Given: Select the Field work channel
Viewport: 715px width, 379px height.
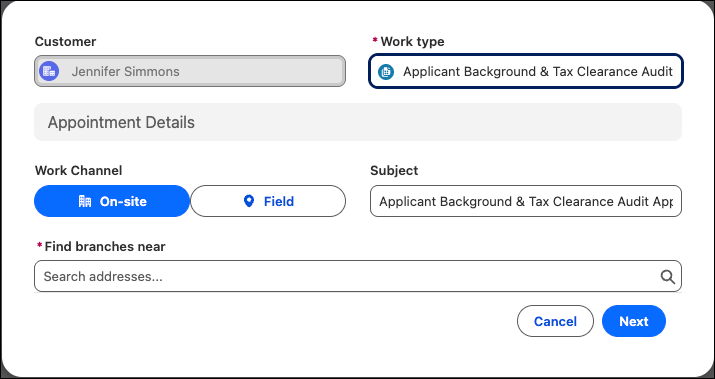Looking at the screenshot, I should pyautogui.click(x=268, y=201).
